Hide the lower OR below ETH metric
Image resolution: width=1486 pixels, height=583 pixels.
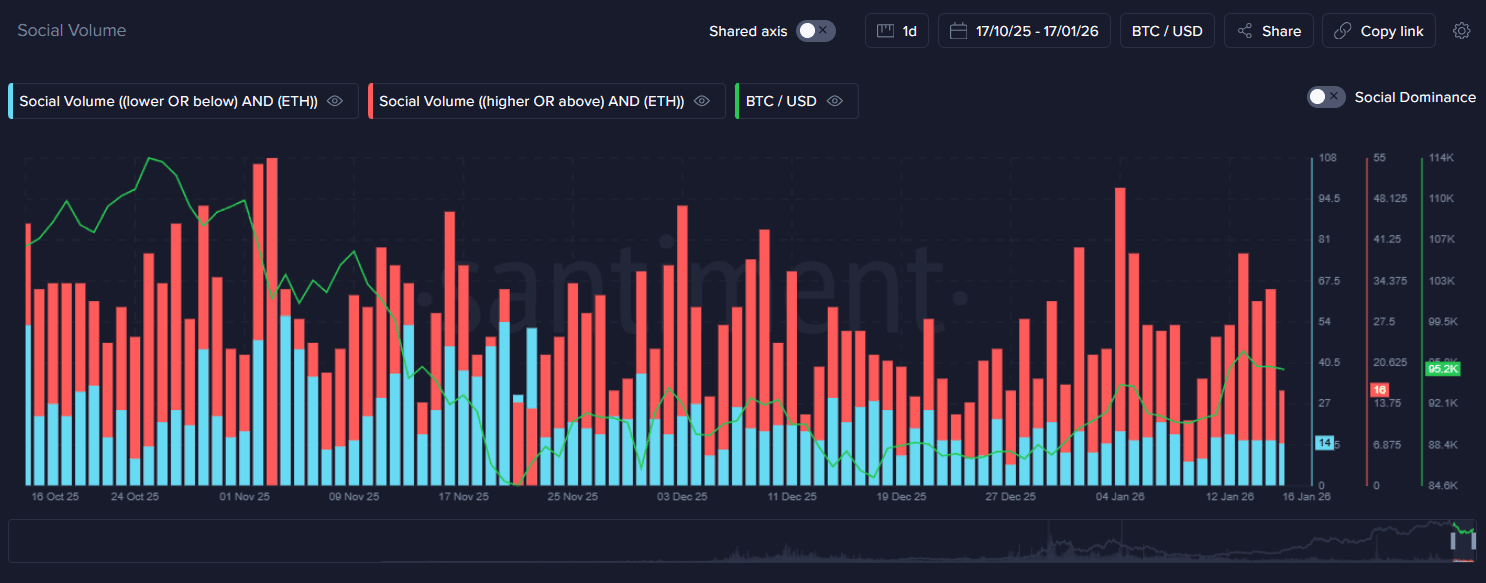pos(335,101)
